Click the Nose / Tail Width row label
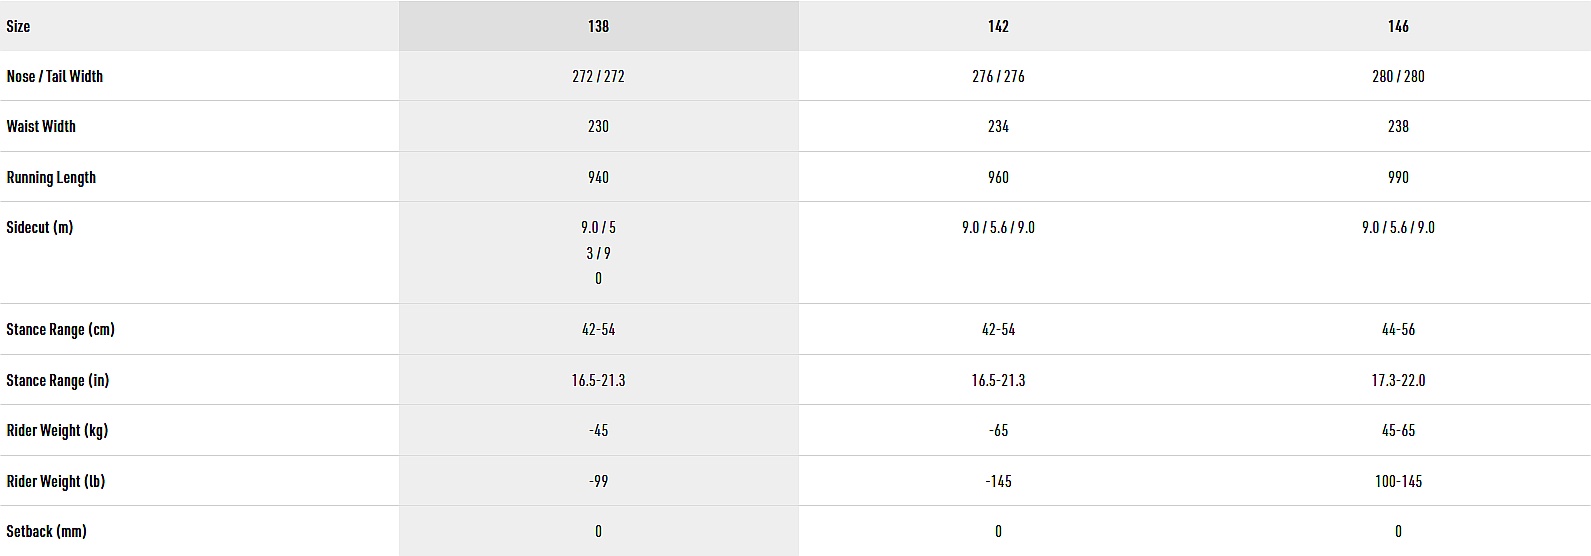1591x556 pixels. point(55,76)
